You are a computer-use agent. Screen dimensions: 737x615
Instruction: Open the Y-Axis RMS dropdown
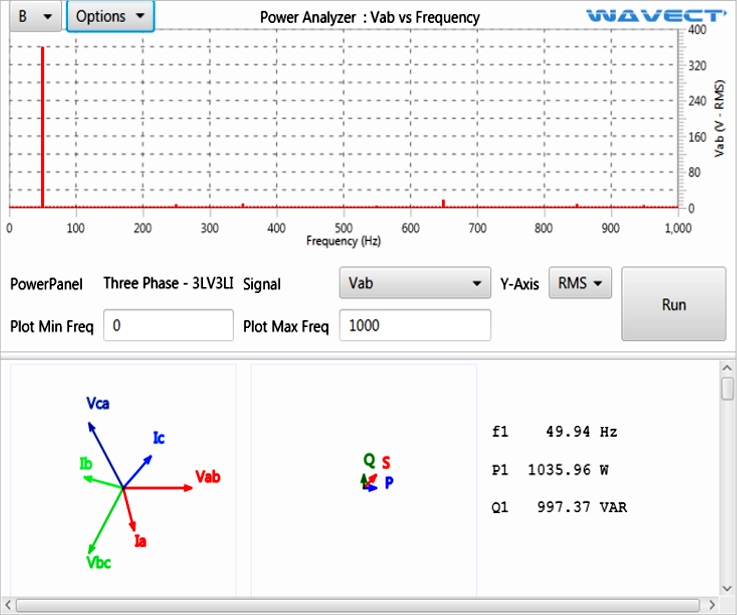coord(580,283)
